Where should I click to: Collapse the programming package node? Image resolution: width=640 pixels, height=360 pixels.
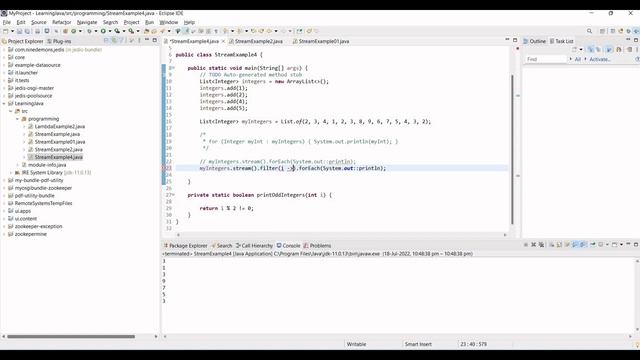point(17,119)
